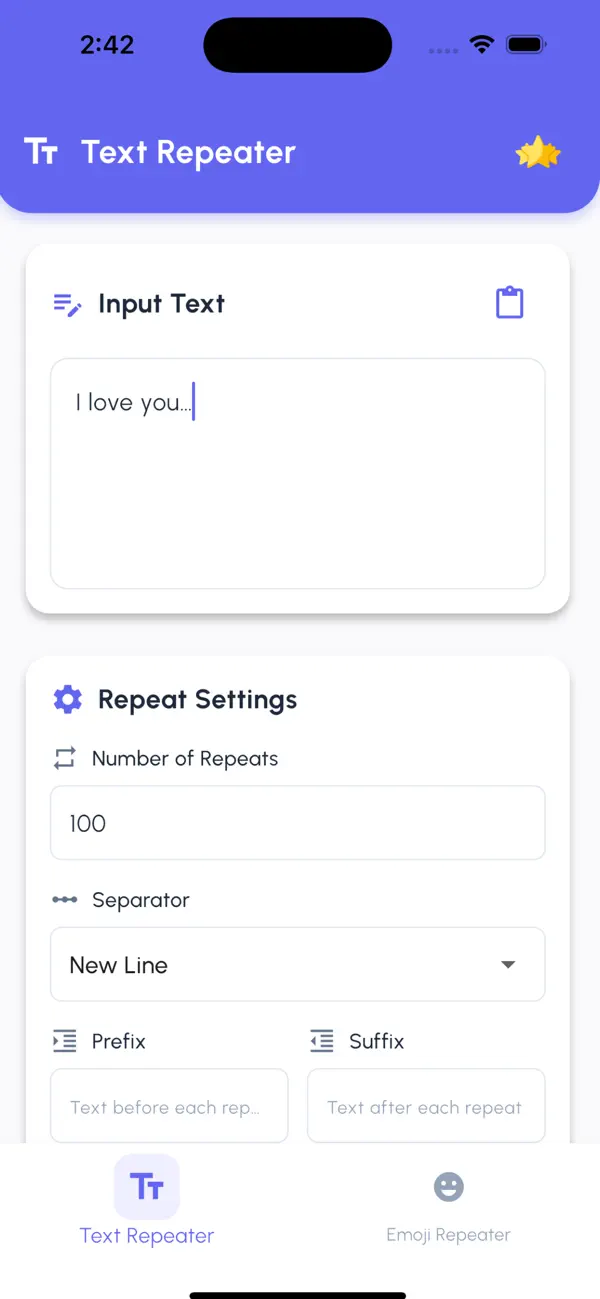Click the Prefix indent icon
Viewport: 600px width, 1299px height.
[63, 1041]
